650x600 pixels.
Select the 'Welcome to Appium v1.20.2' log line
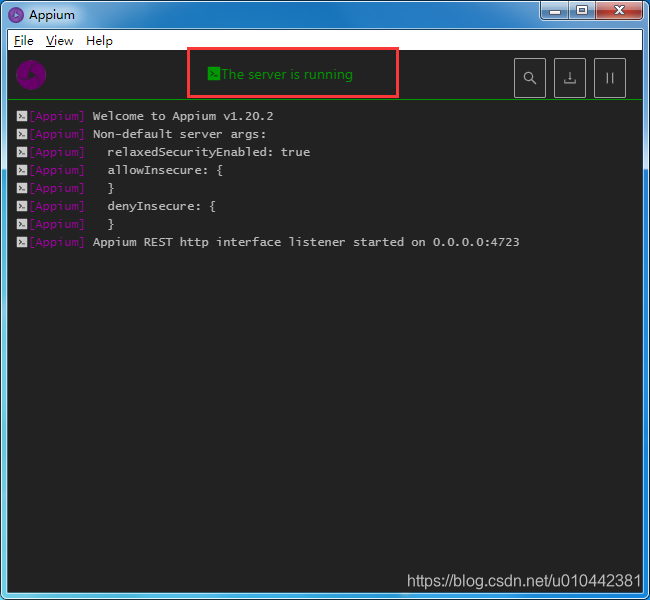pos(183,116)
